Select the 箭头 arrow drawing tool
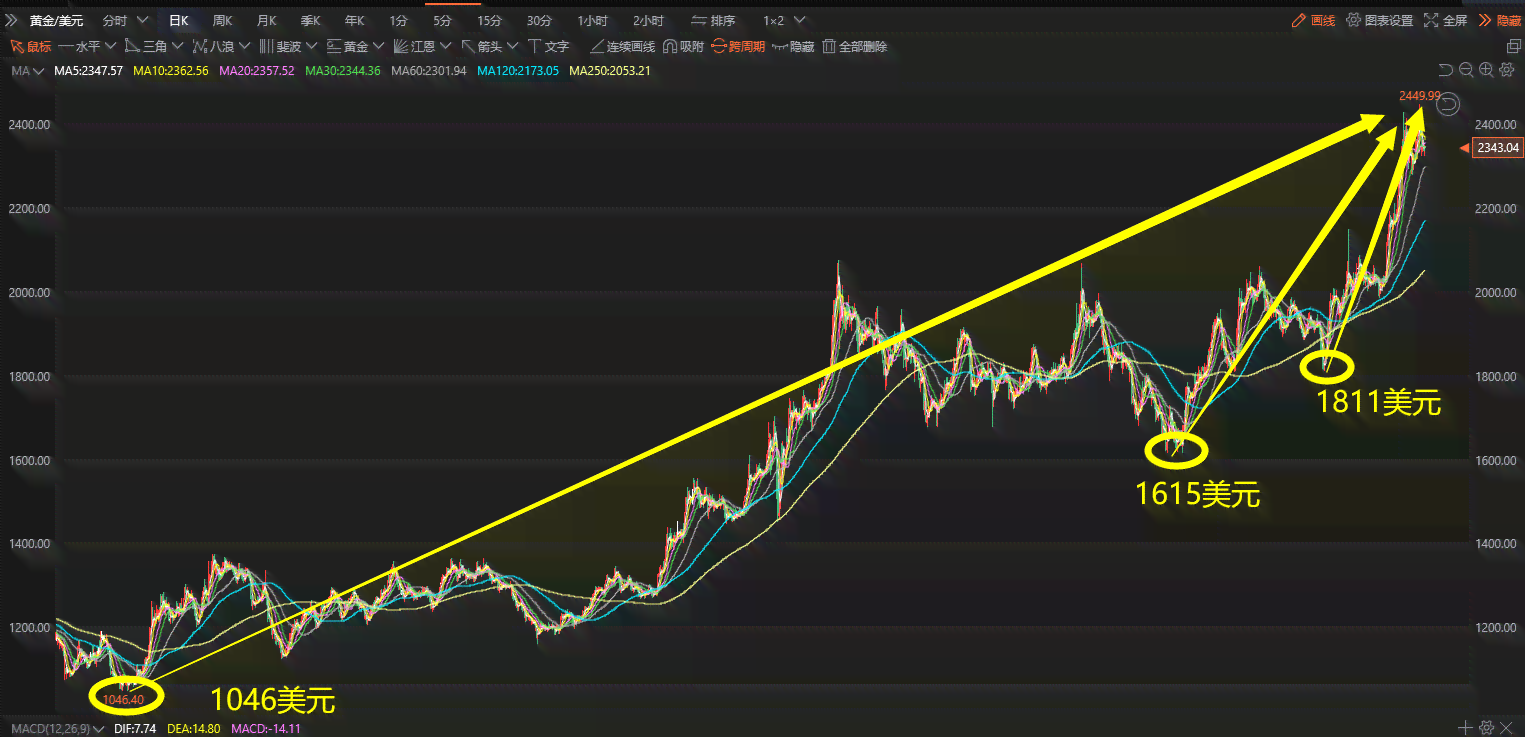Image resolution: width=1525 pixels, height=737 pixels. click(481, 46)
